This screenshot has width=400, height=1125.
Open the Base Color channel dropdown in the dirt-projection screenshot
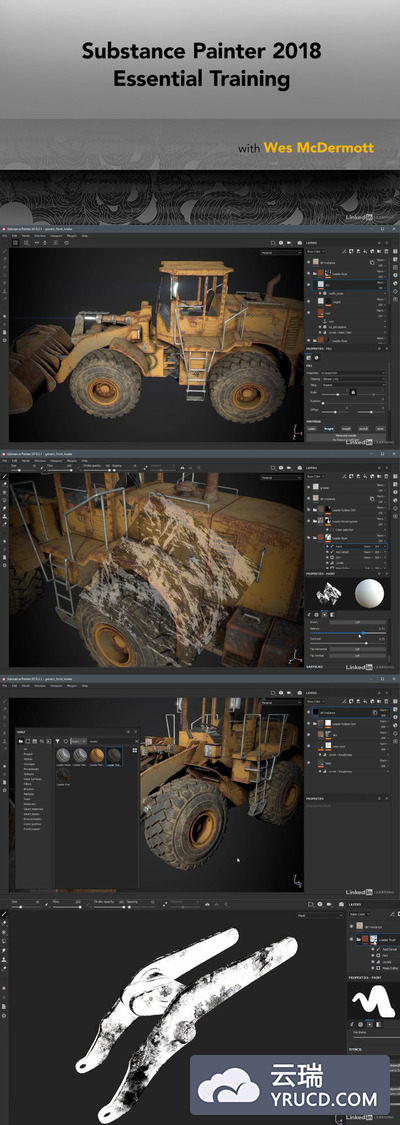[315, 476]
